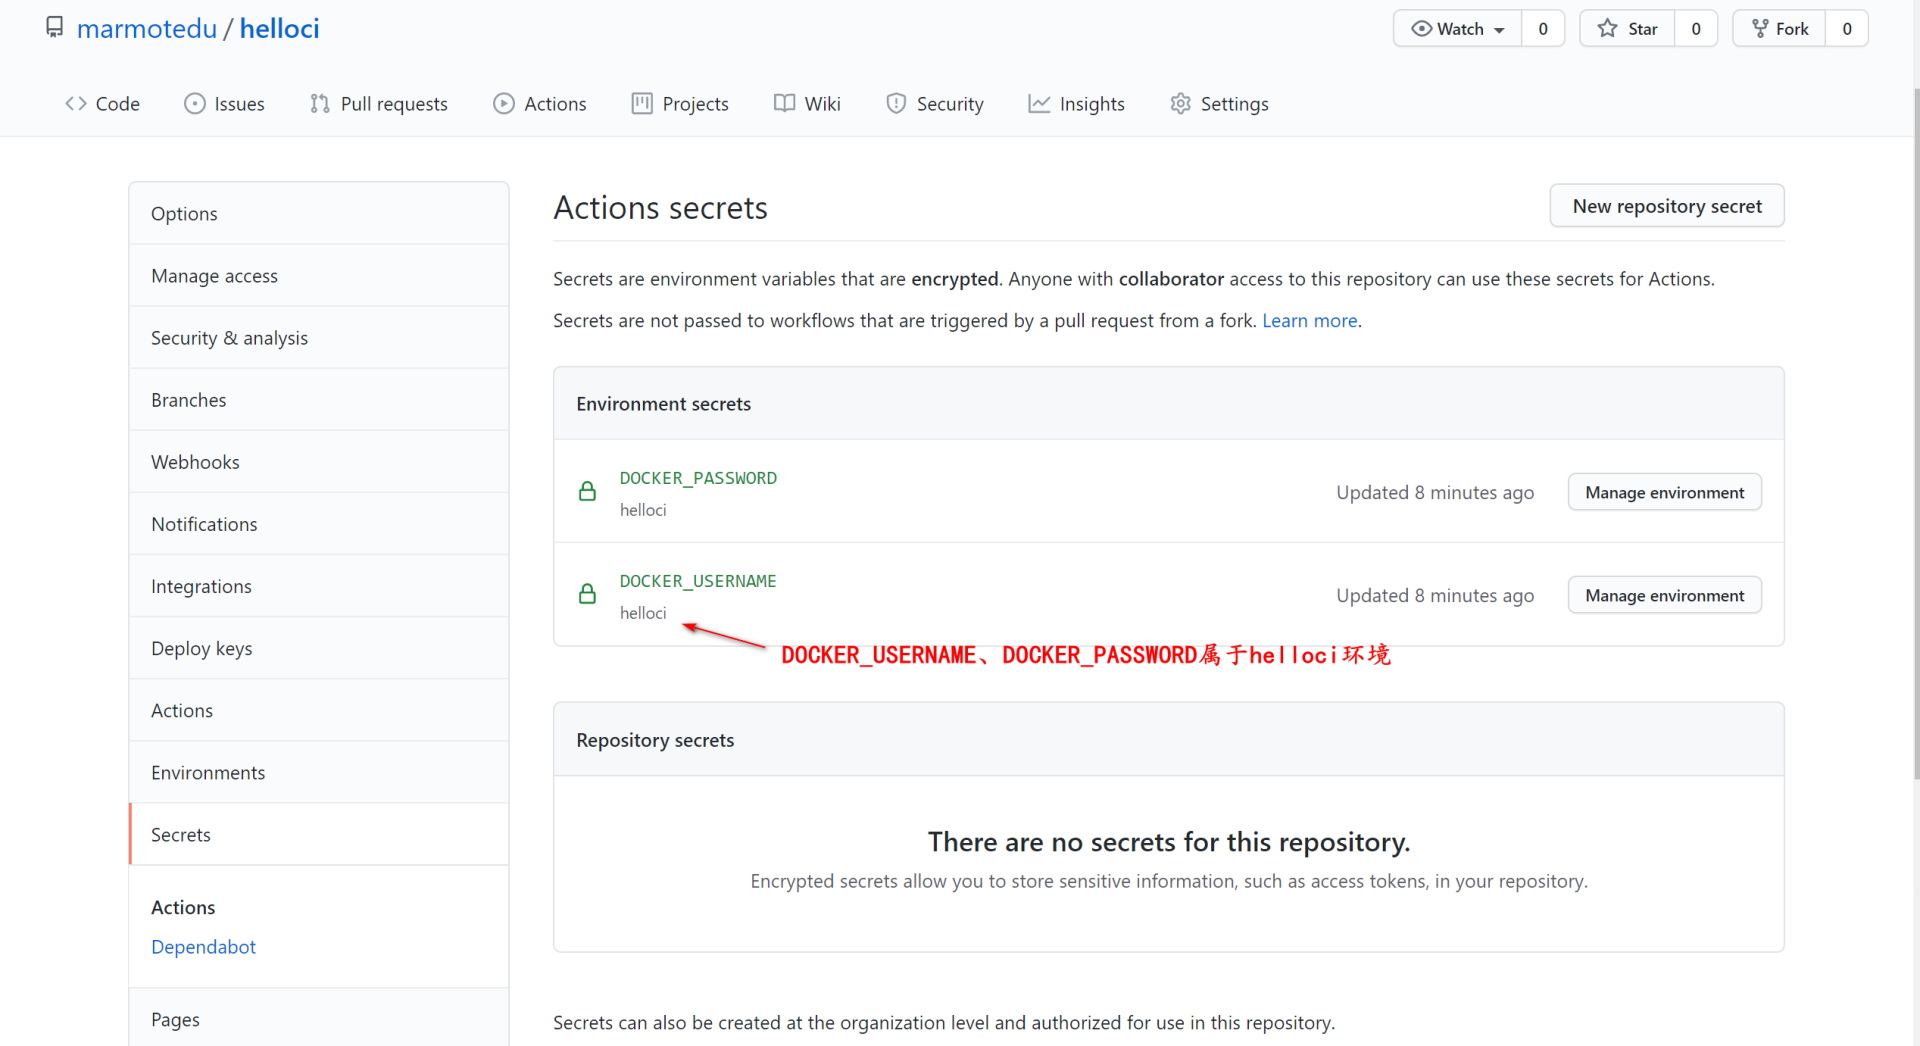This screenshot has width=1920, height=1046.
Task: Click the New repository secret button
Action: (1667, 206)
